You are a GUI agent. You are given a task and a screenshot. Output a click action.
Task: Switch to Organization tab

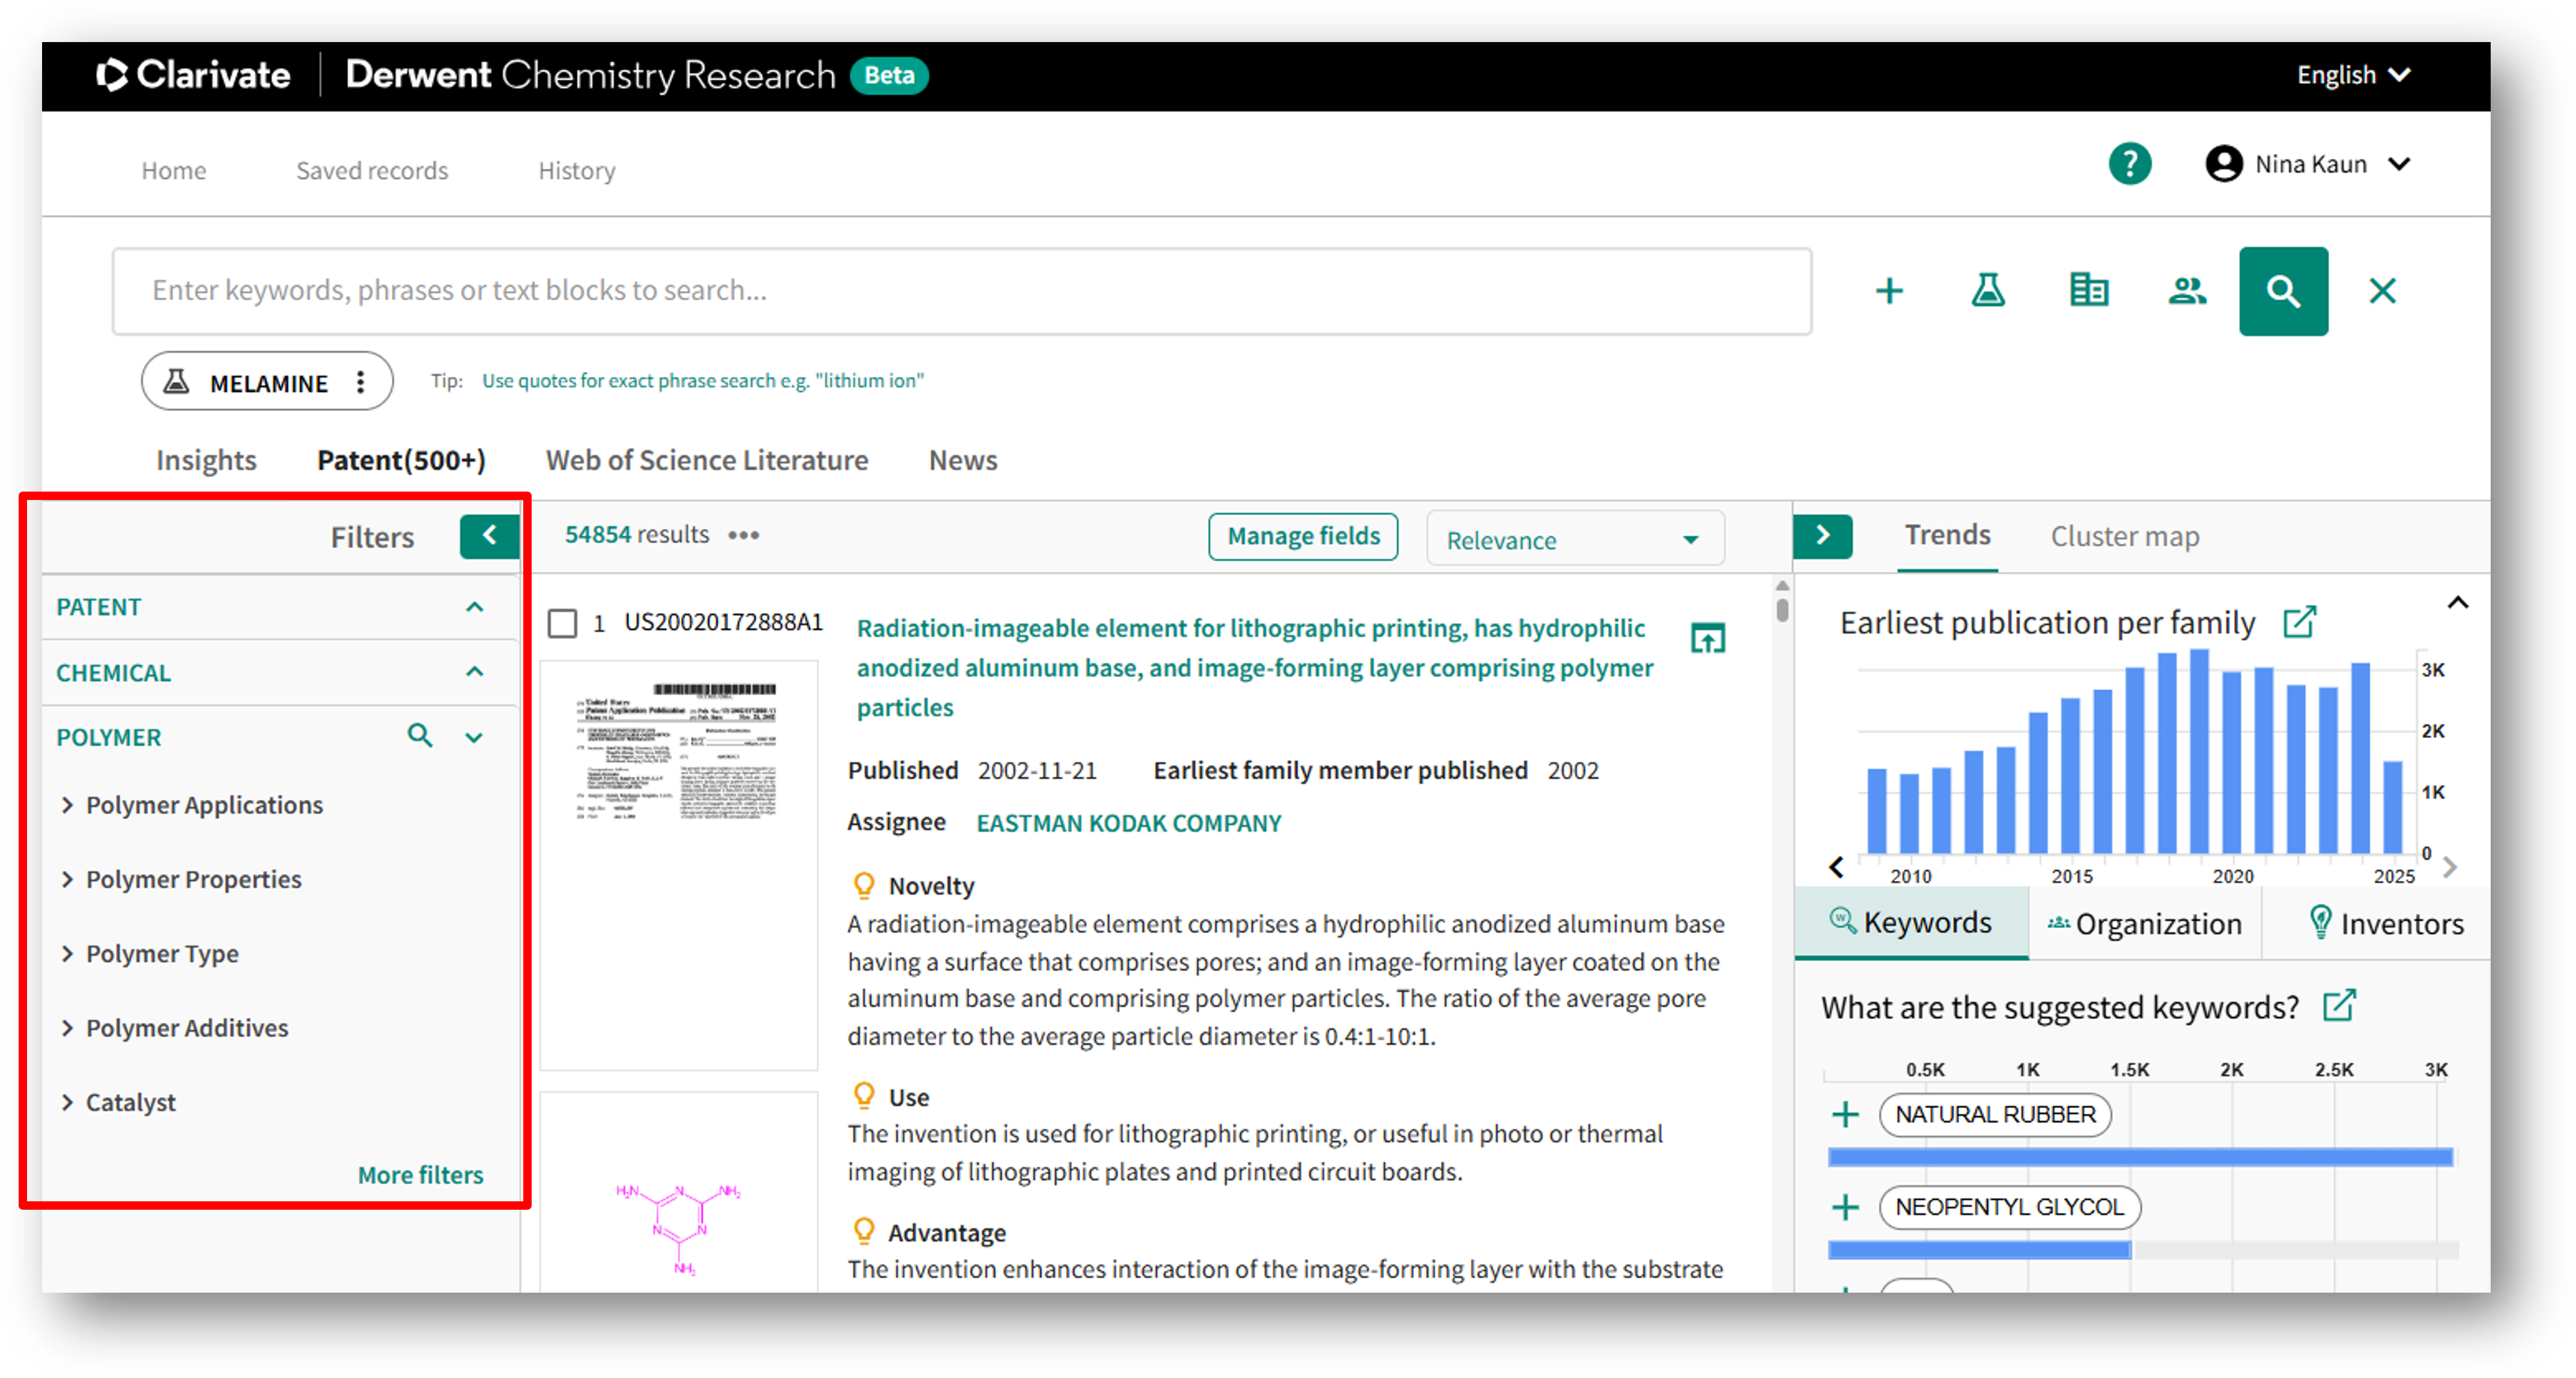pos(2145,923)
